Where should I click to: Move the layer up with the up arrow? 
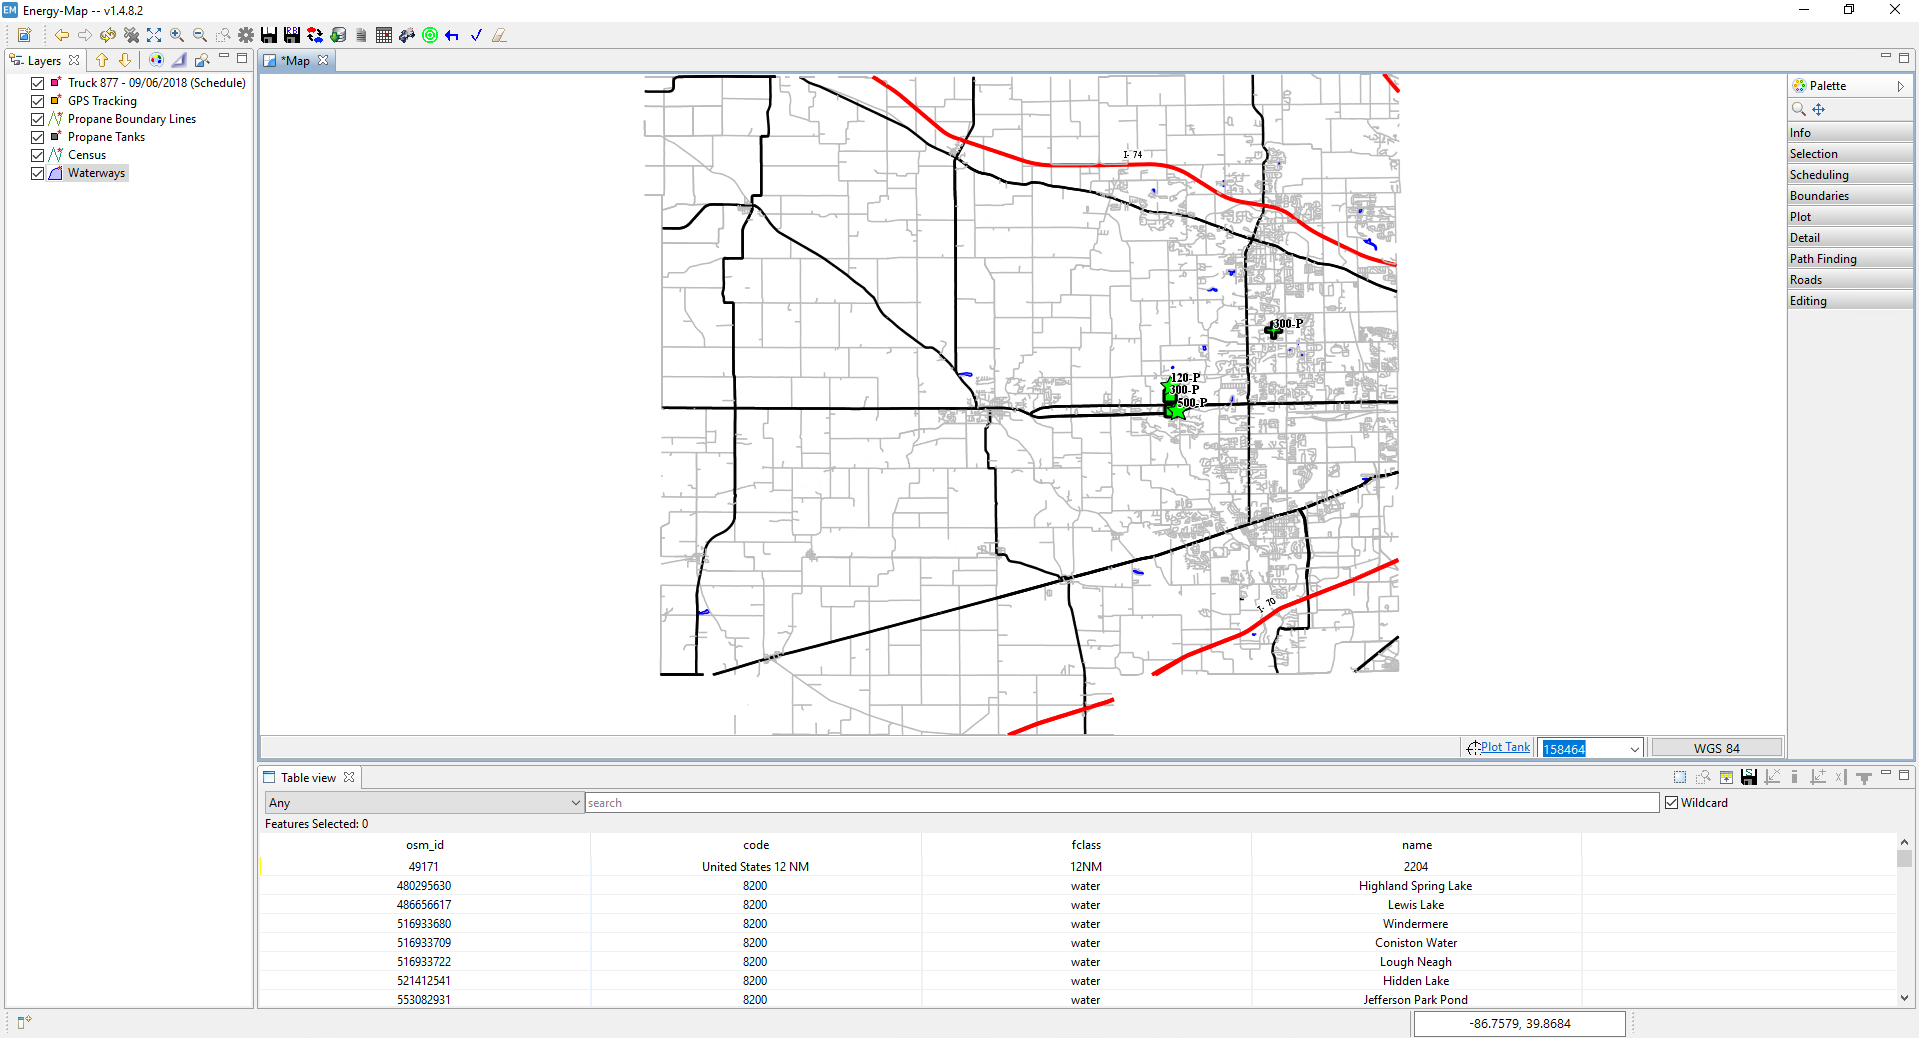point(102,60)
